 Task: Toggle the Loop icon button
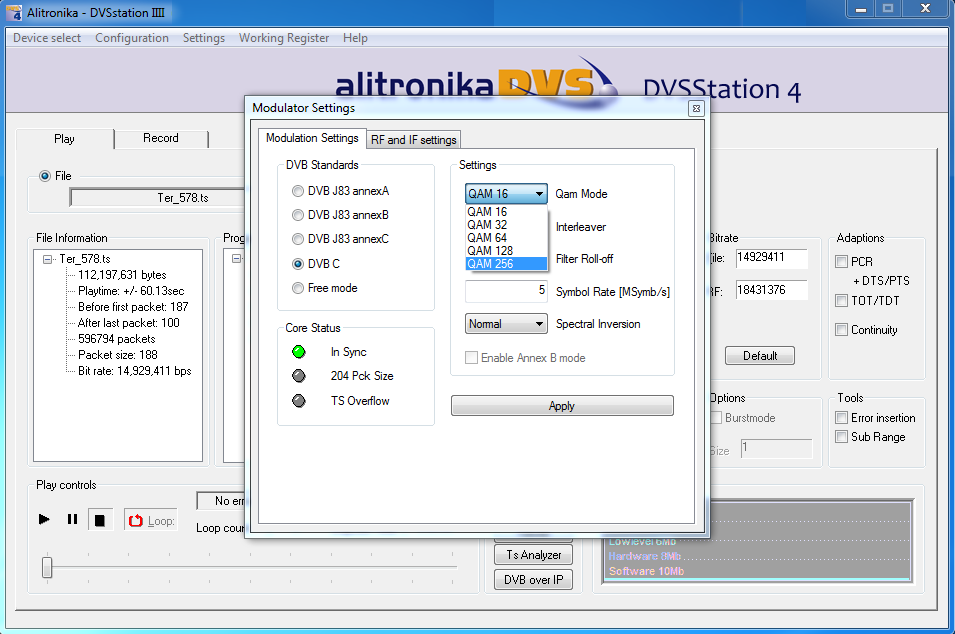[x=136, y=520]
